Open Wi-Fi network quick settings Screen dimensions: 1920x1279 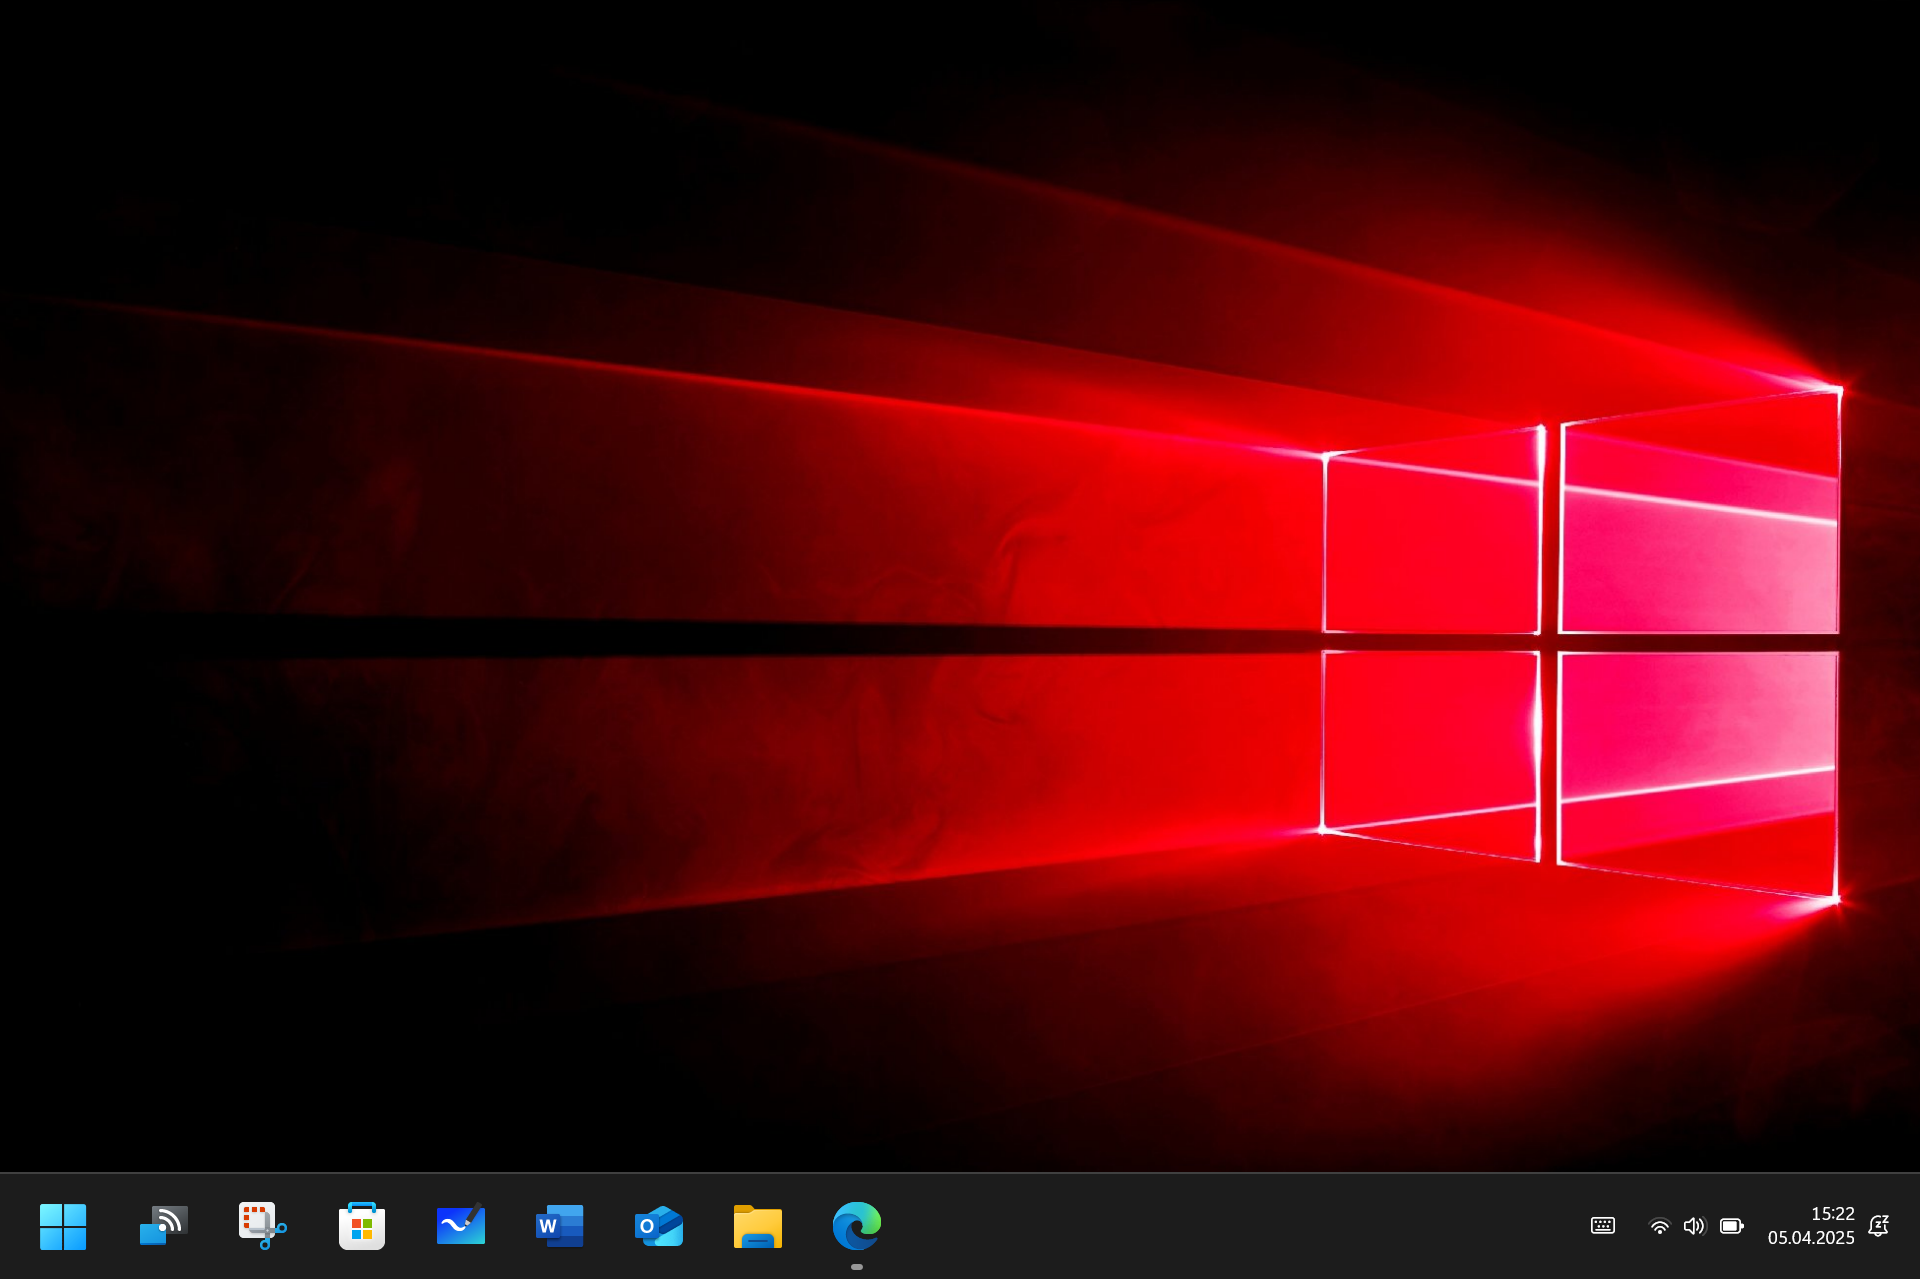point(1659,1226)
